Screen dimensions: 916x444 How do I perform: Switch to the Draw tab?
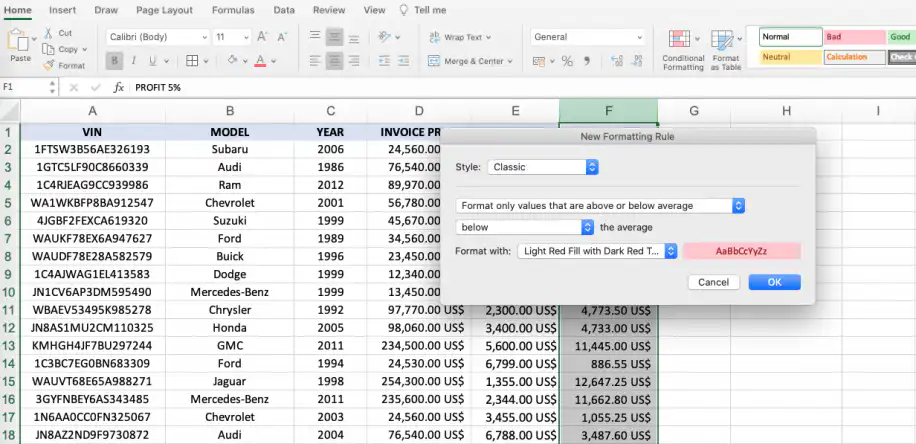106,10
